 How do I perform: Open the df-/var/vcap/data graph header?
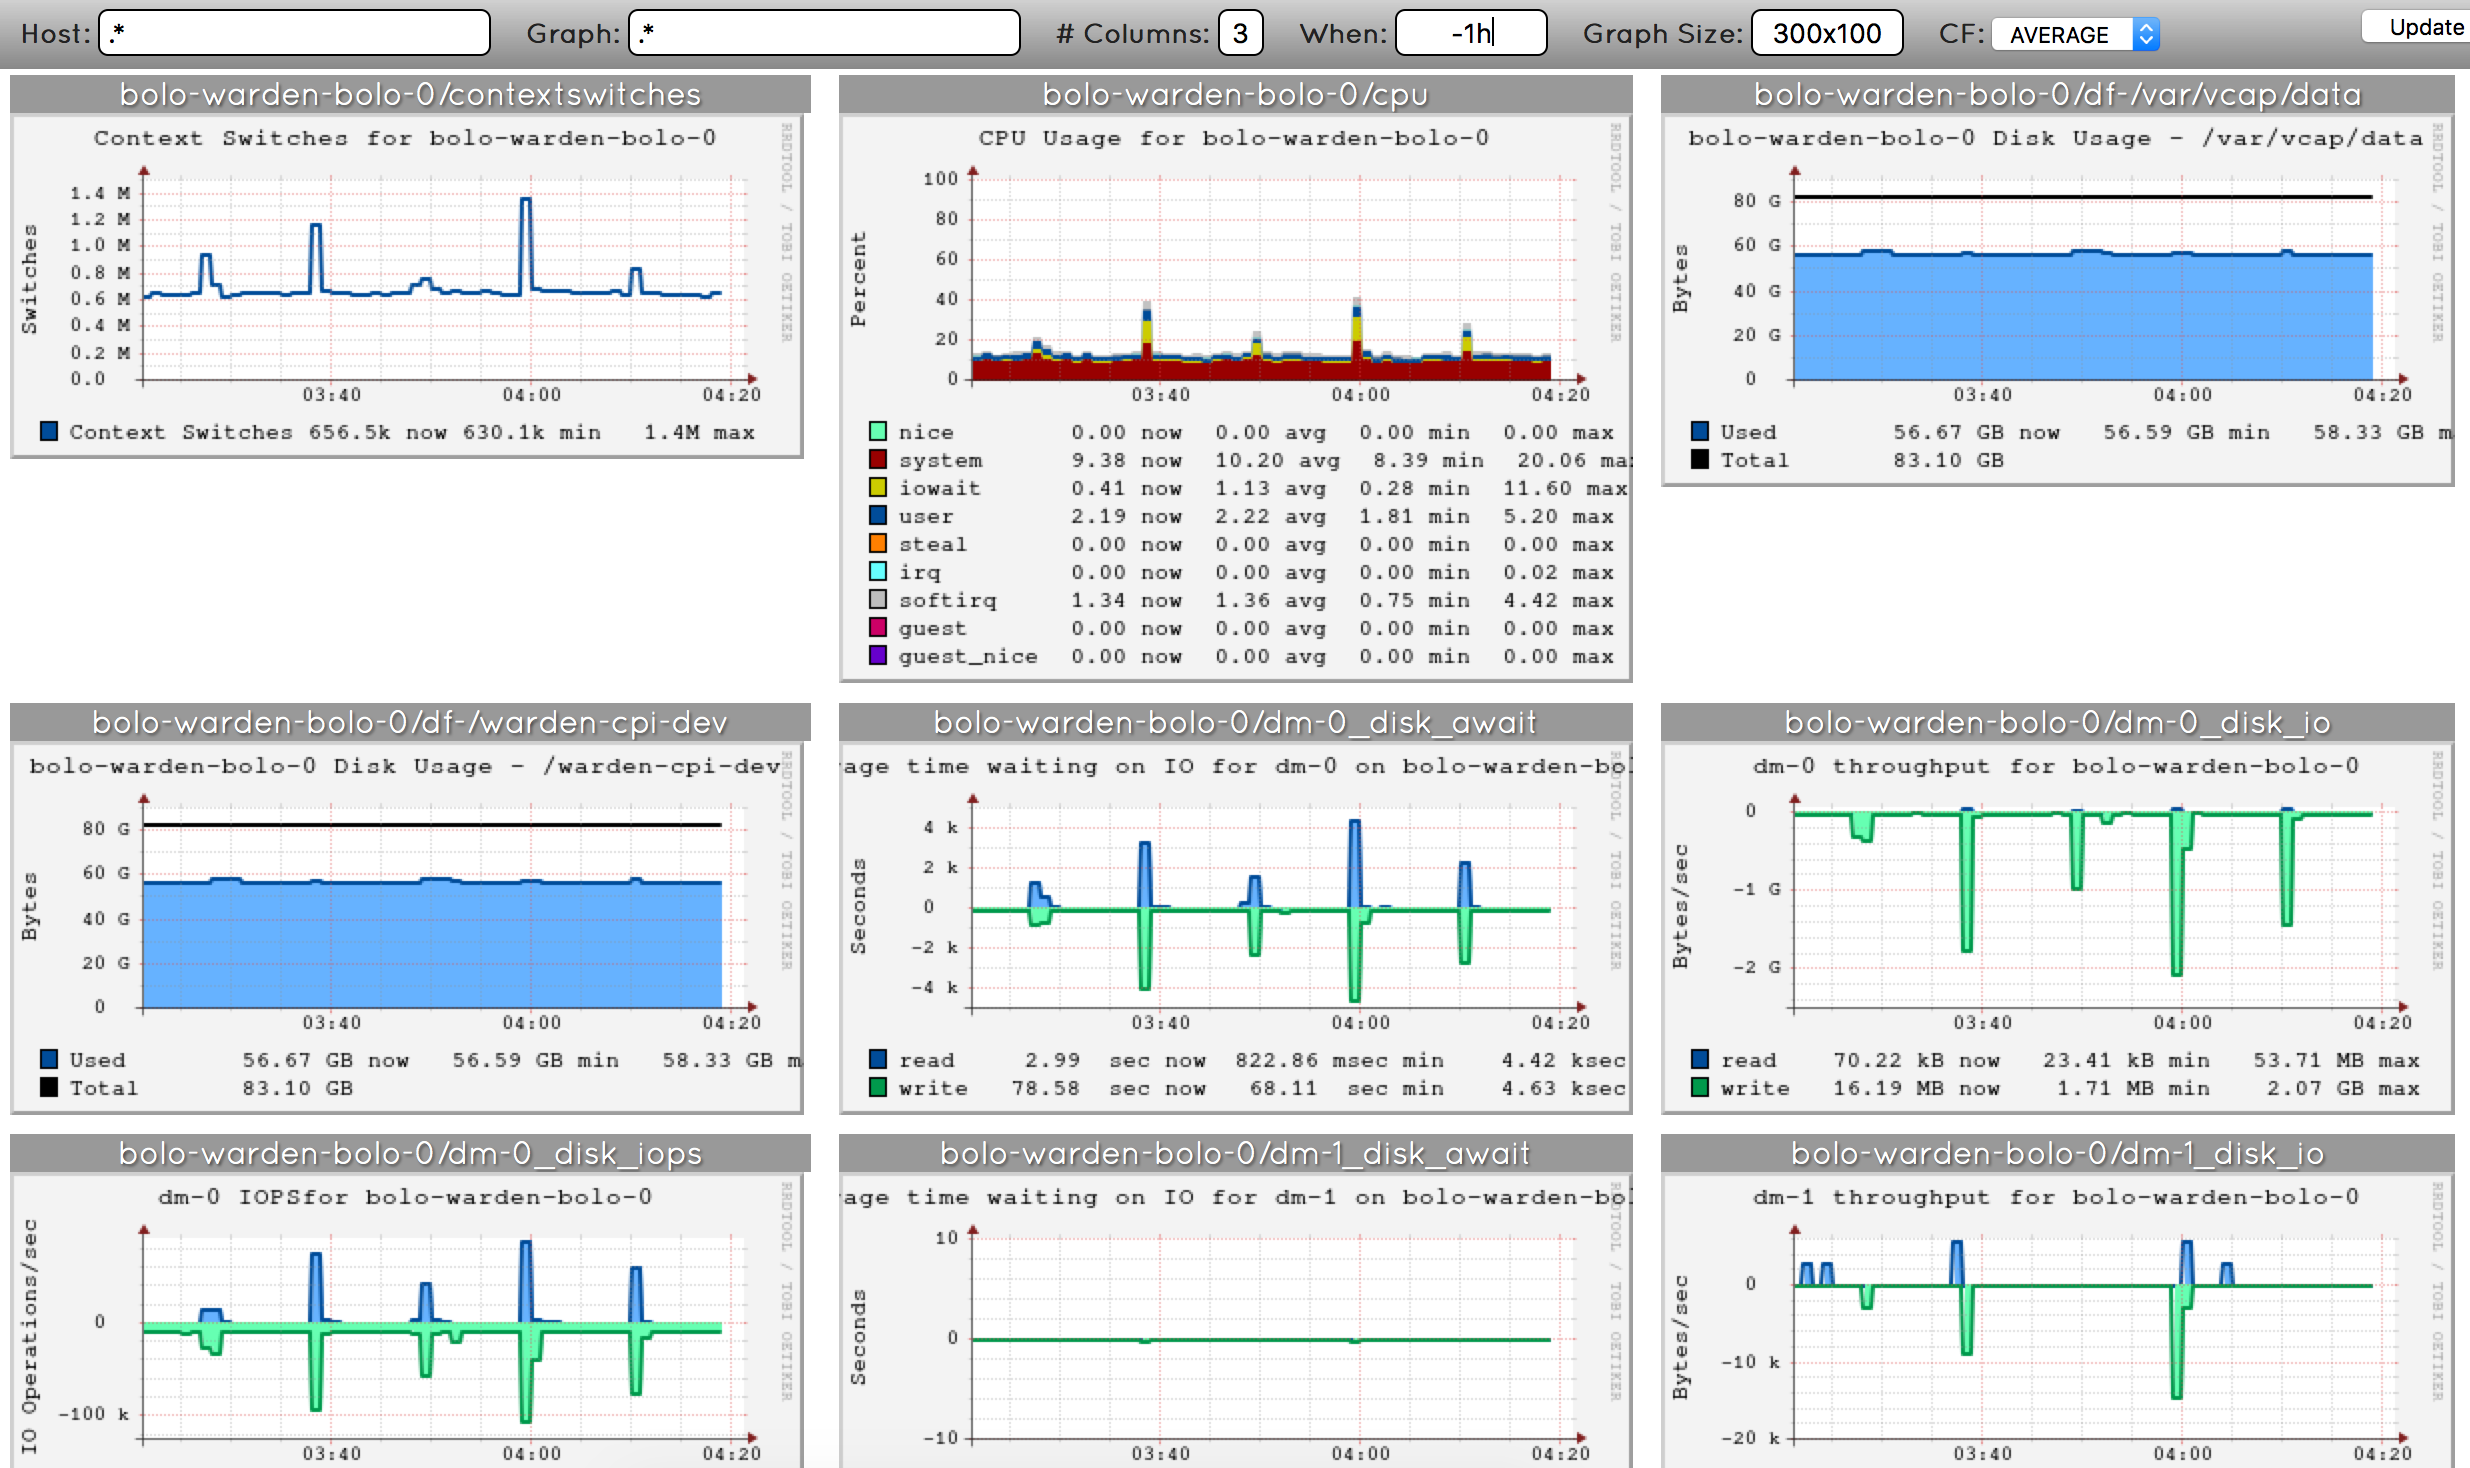pos(2057,94)
